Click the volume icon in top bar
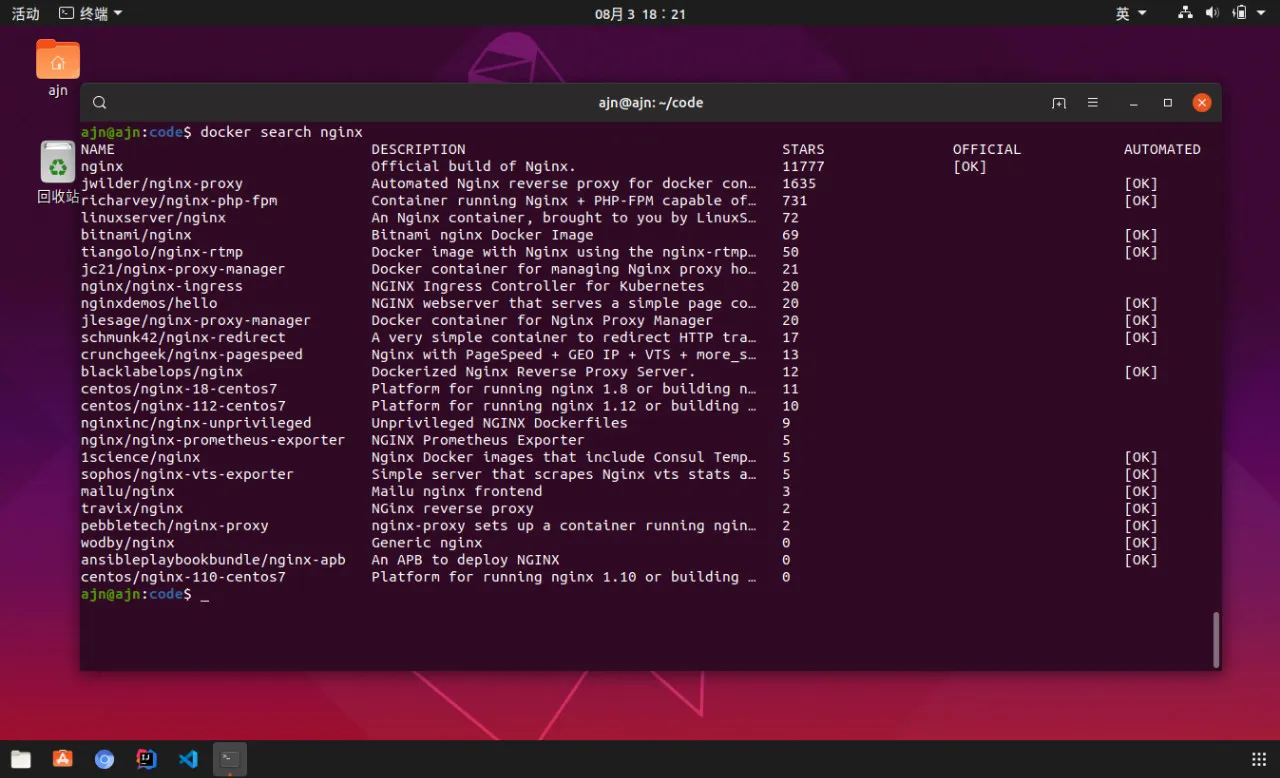The height and width of the screenshot is (778, 1280). 1212,13
